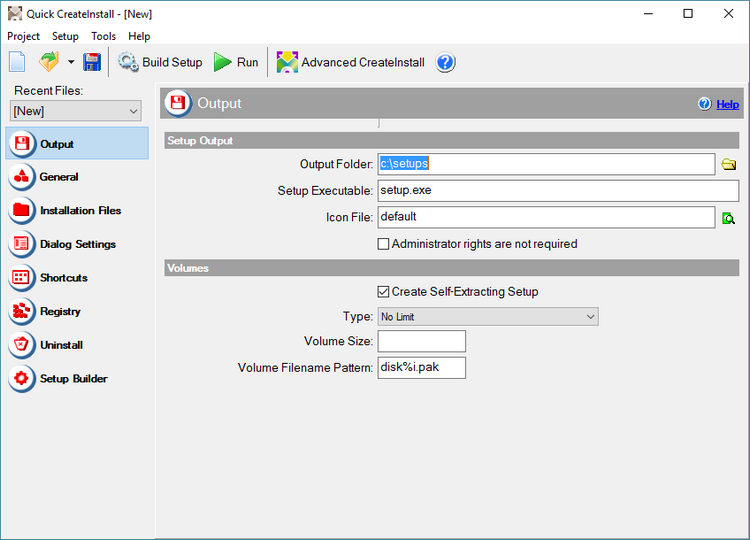The height and width of the screenshot is (540, 750).
Task: Open the Project menu
Action: [x=23, y=36]
